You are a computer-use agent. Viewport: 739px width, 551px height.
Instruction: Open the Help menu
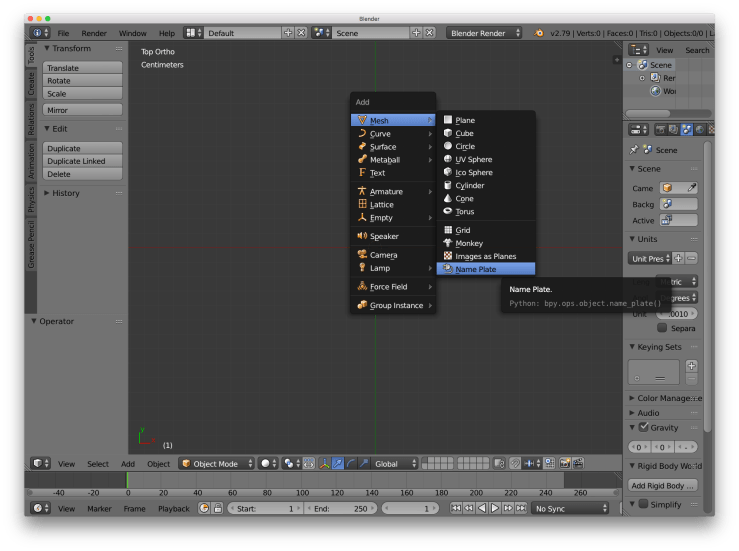[166, 33]
